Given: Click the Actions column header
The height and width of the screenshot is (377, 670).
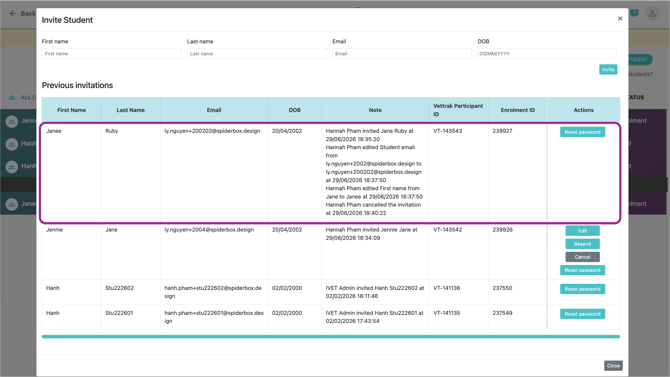Looking at the screenshot, I should (583, 110).
